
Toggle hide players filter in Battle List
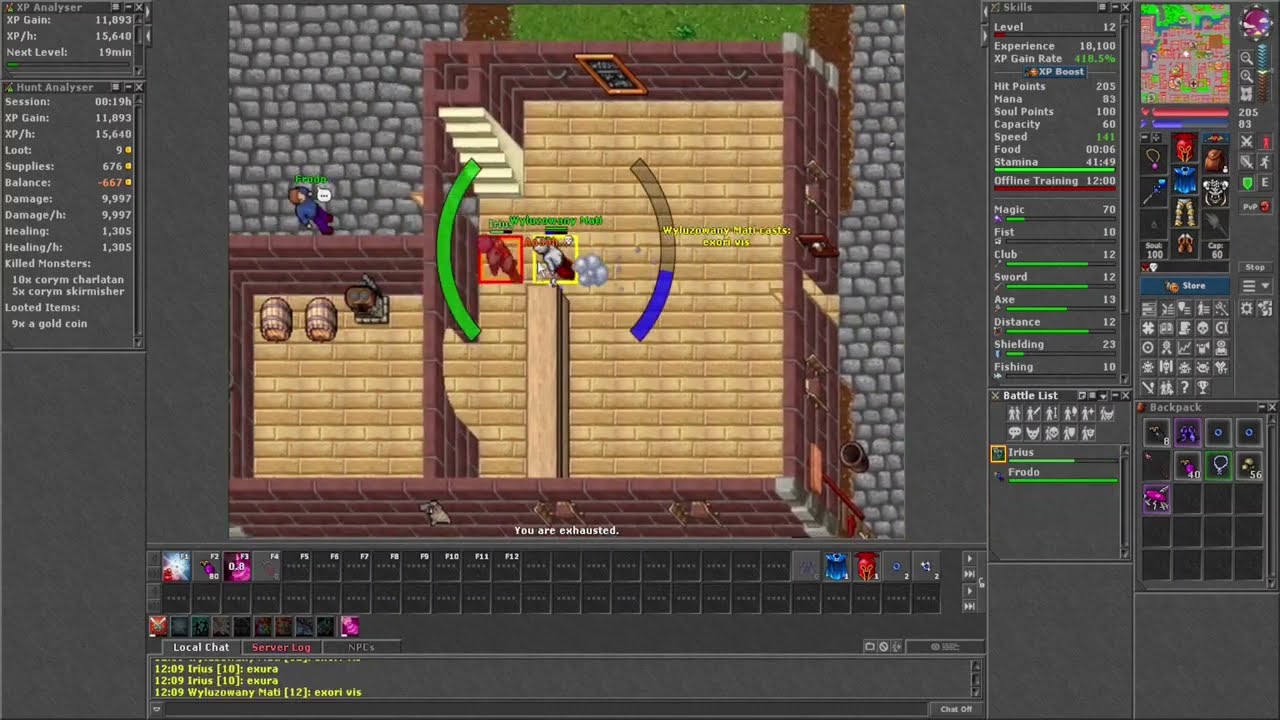click(x=1014, y=413)
